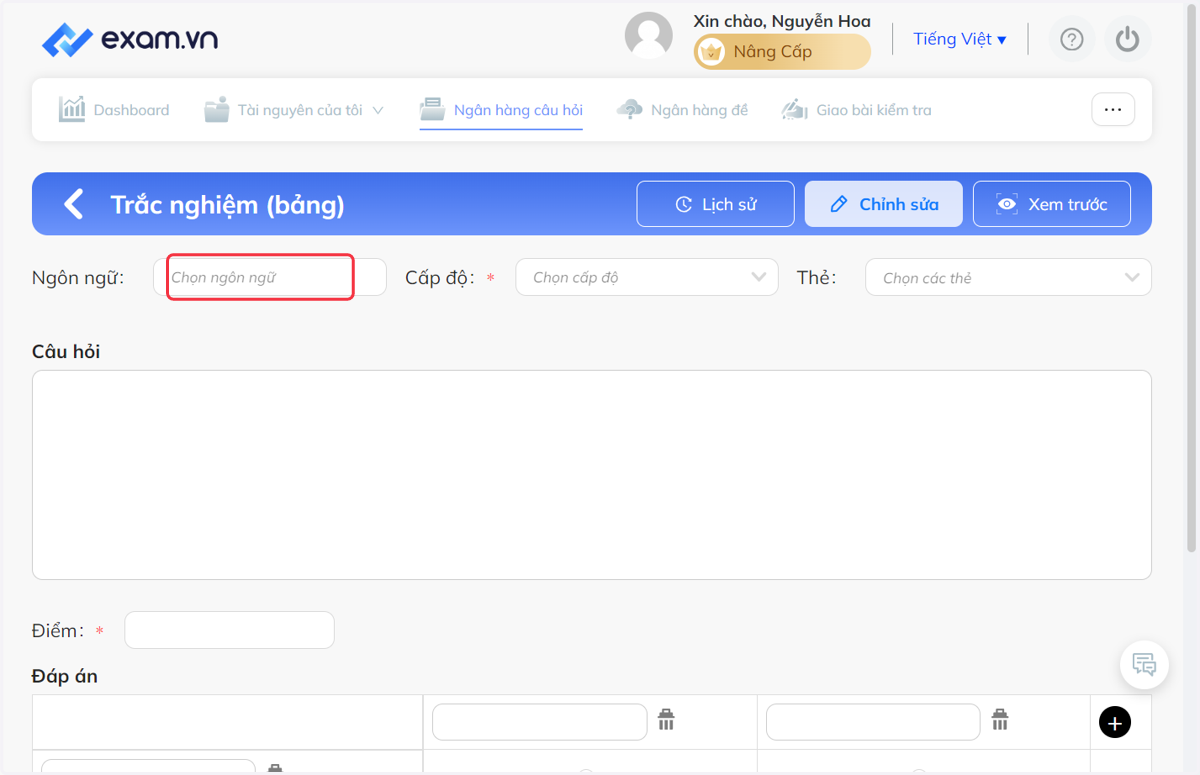Image resolution: width=1200 pixels, height=775 pixels.
Task: Click the Dashboard chart icon
Action: pos(72,109)
